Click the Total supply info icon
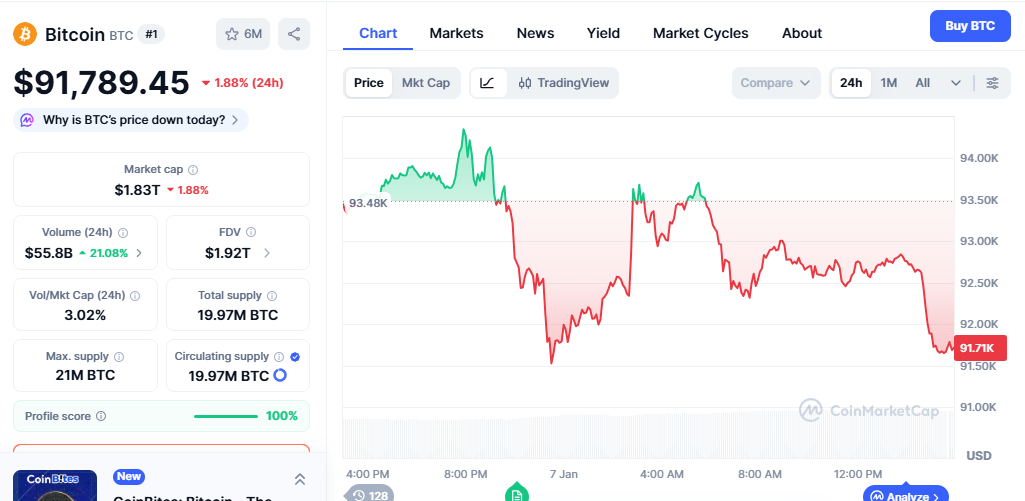This screenshot has width=1025, height=501. [272, 296]
